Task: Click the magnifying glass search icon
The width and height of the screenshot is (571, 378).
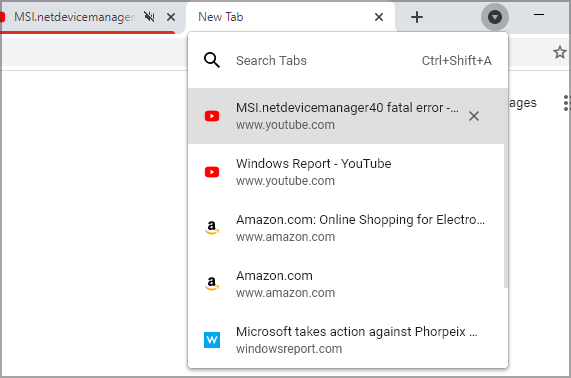Action: (x=212, y=60)
